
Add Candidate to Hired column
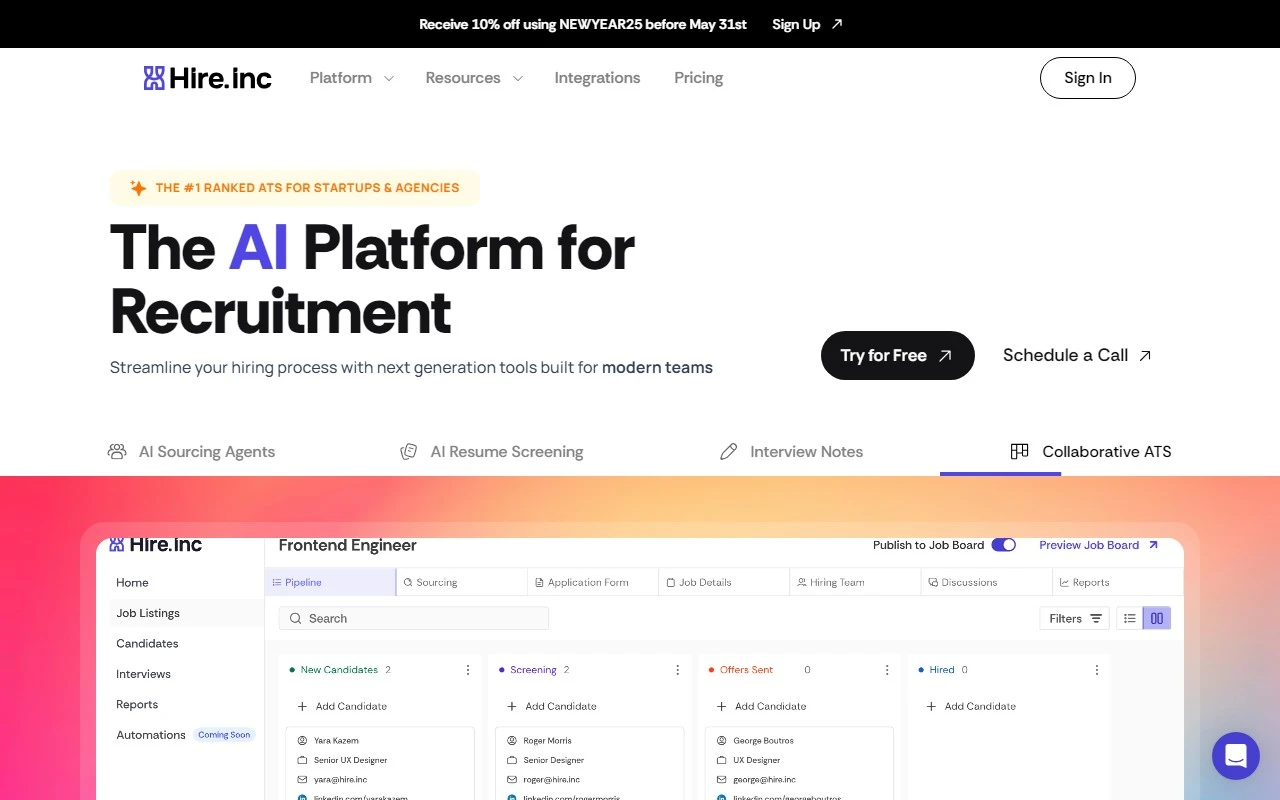[971, 706]
